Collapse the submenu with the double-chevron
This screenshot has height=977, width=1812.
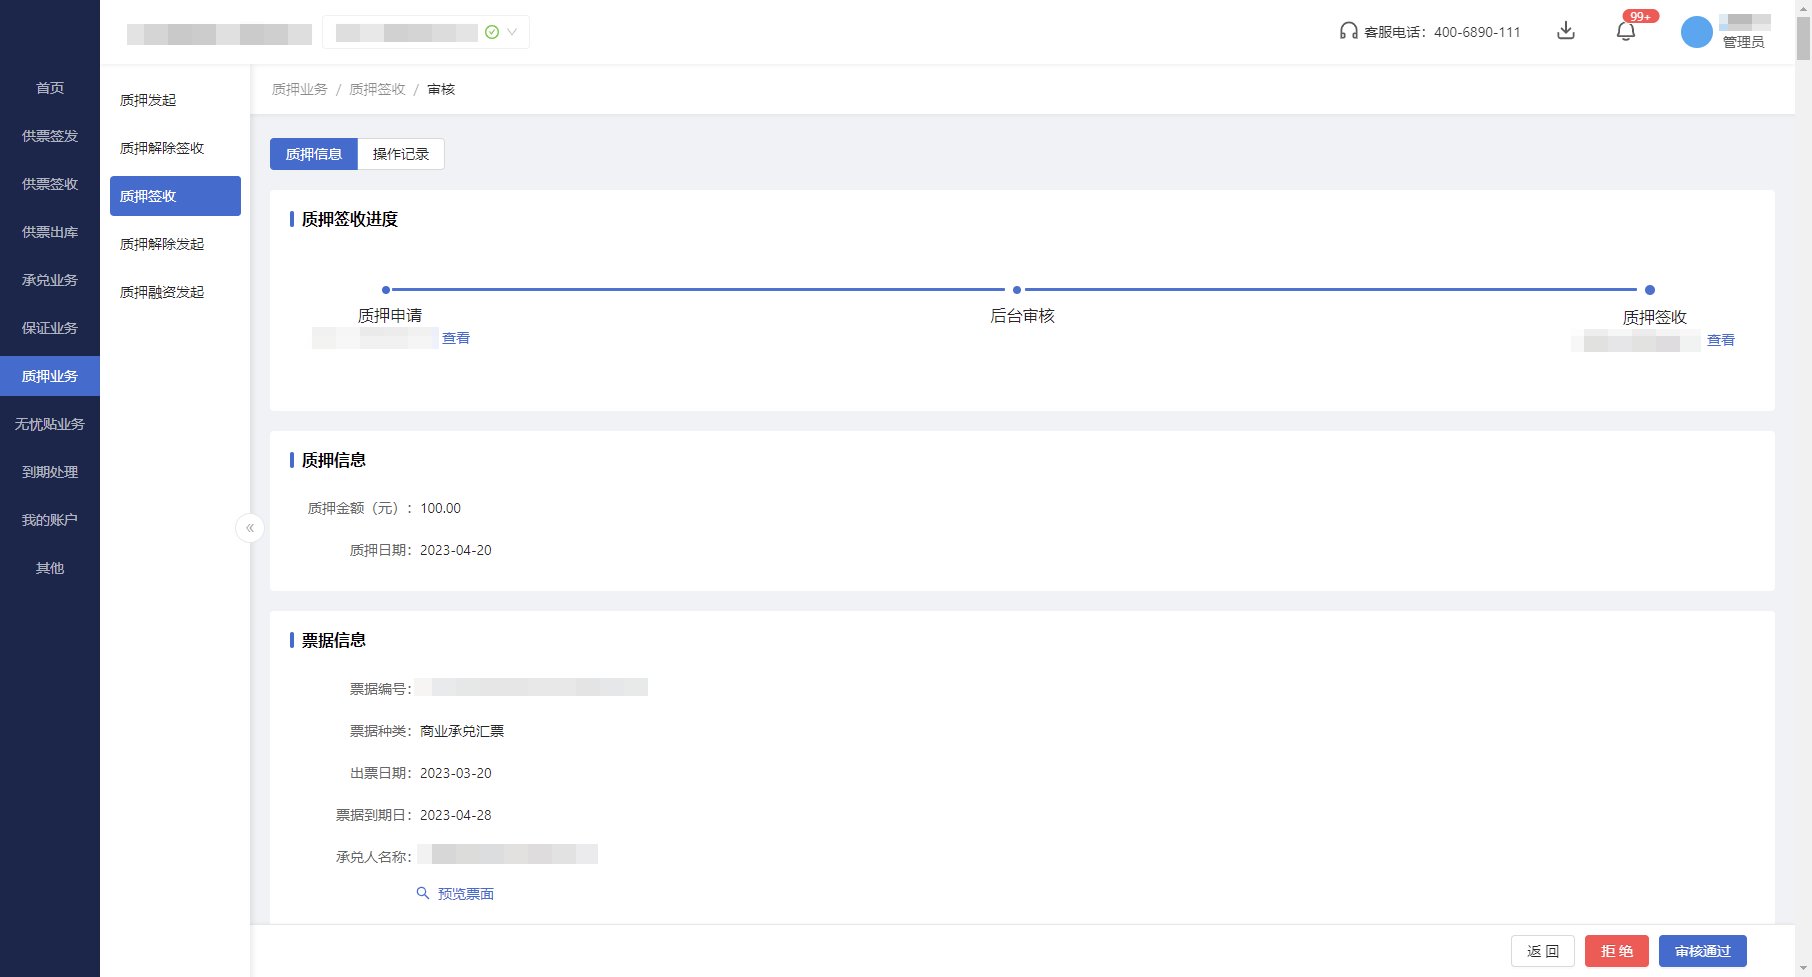(x=250, y=528)
